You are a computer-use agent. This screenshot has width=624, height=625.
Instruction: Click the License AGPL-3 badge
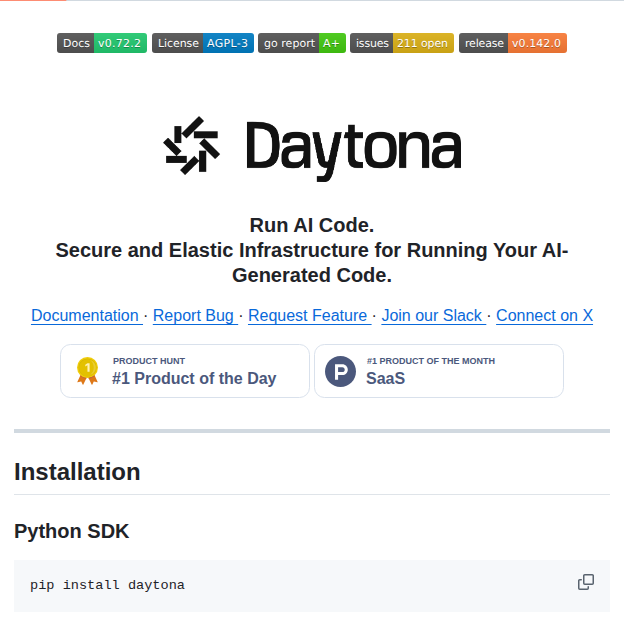[203, 43]
